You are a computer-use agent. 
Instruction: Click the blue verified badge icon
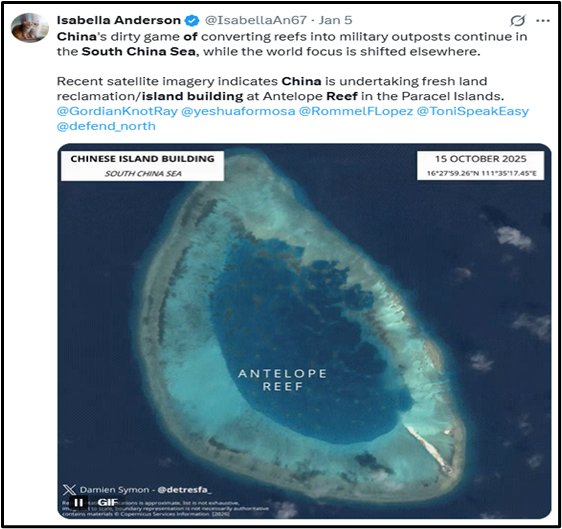(x=192, y=20)
